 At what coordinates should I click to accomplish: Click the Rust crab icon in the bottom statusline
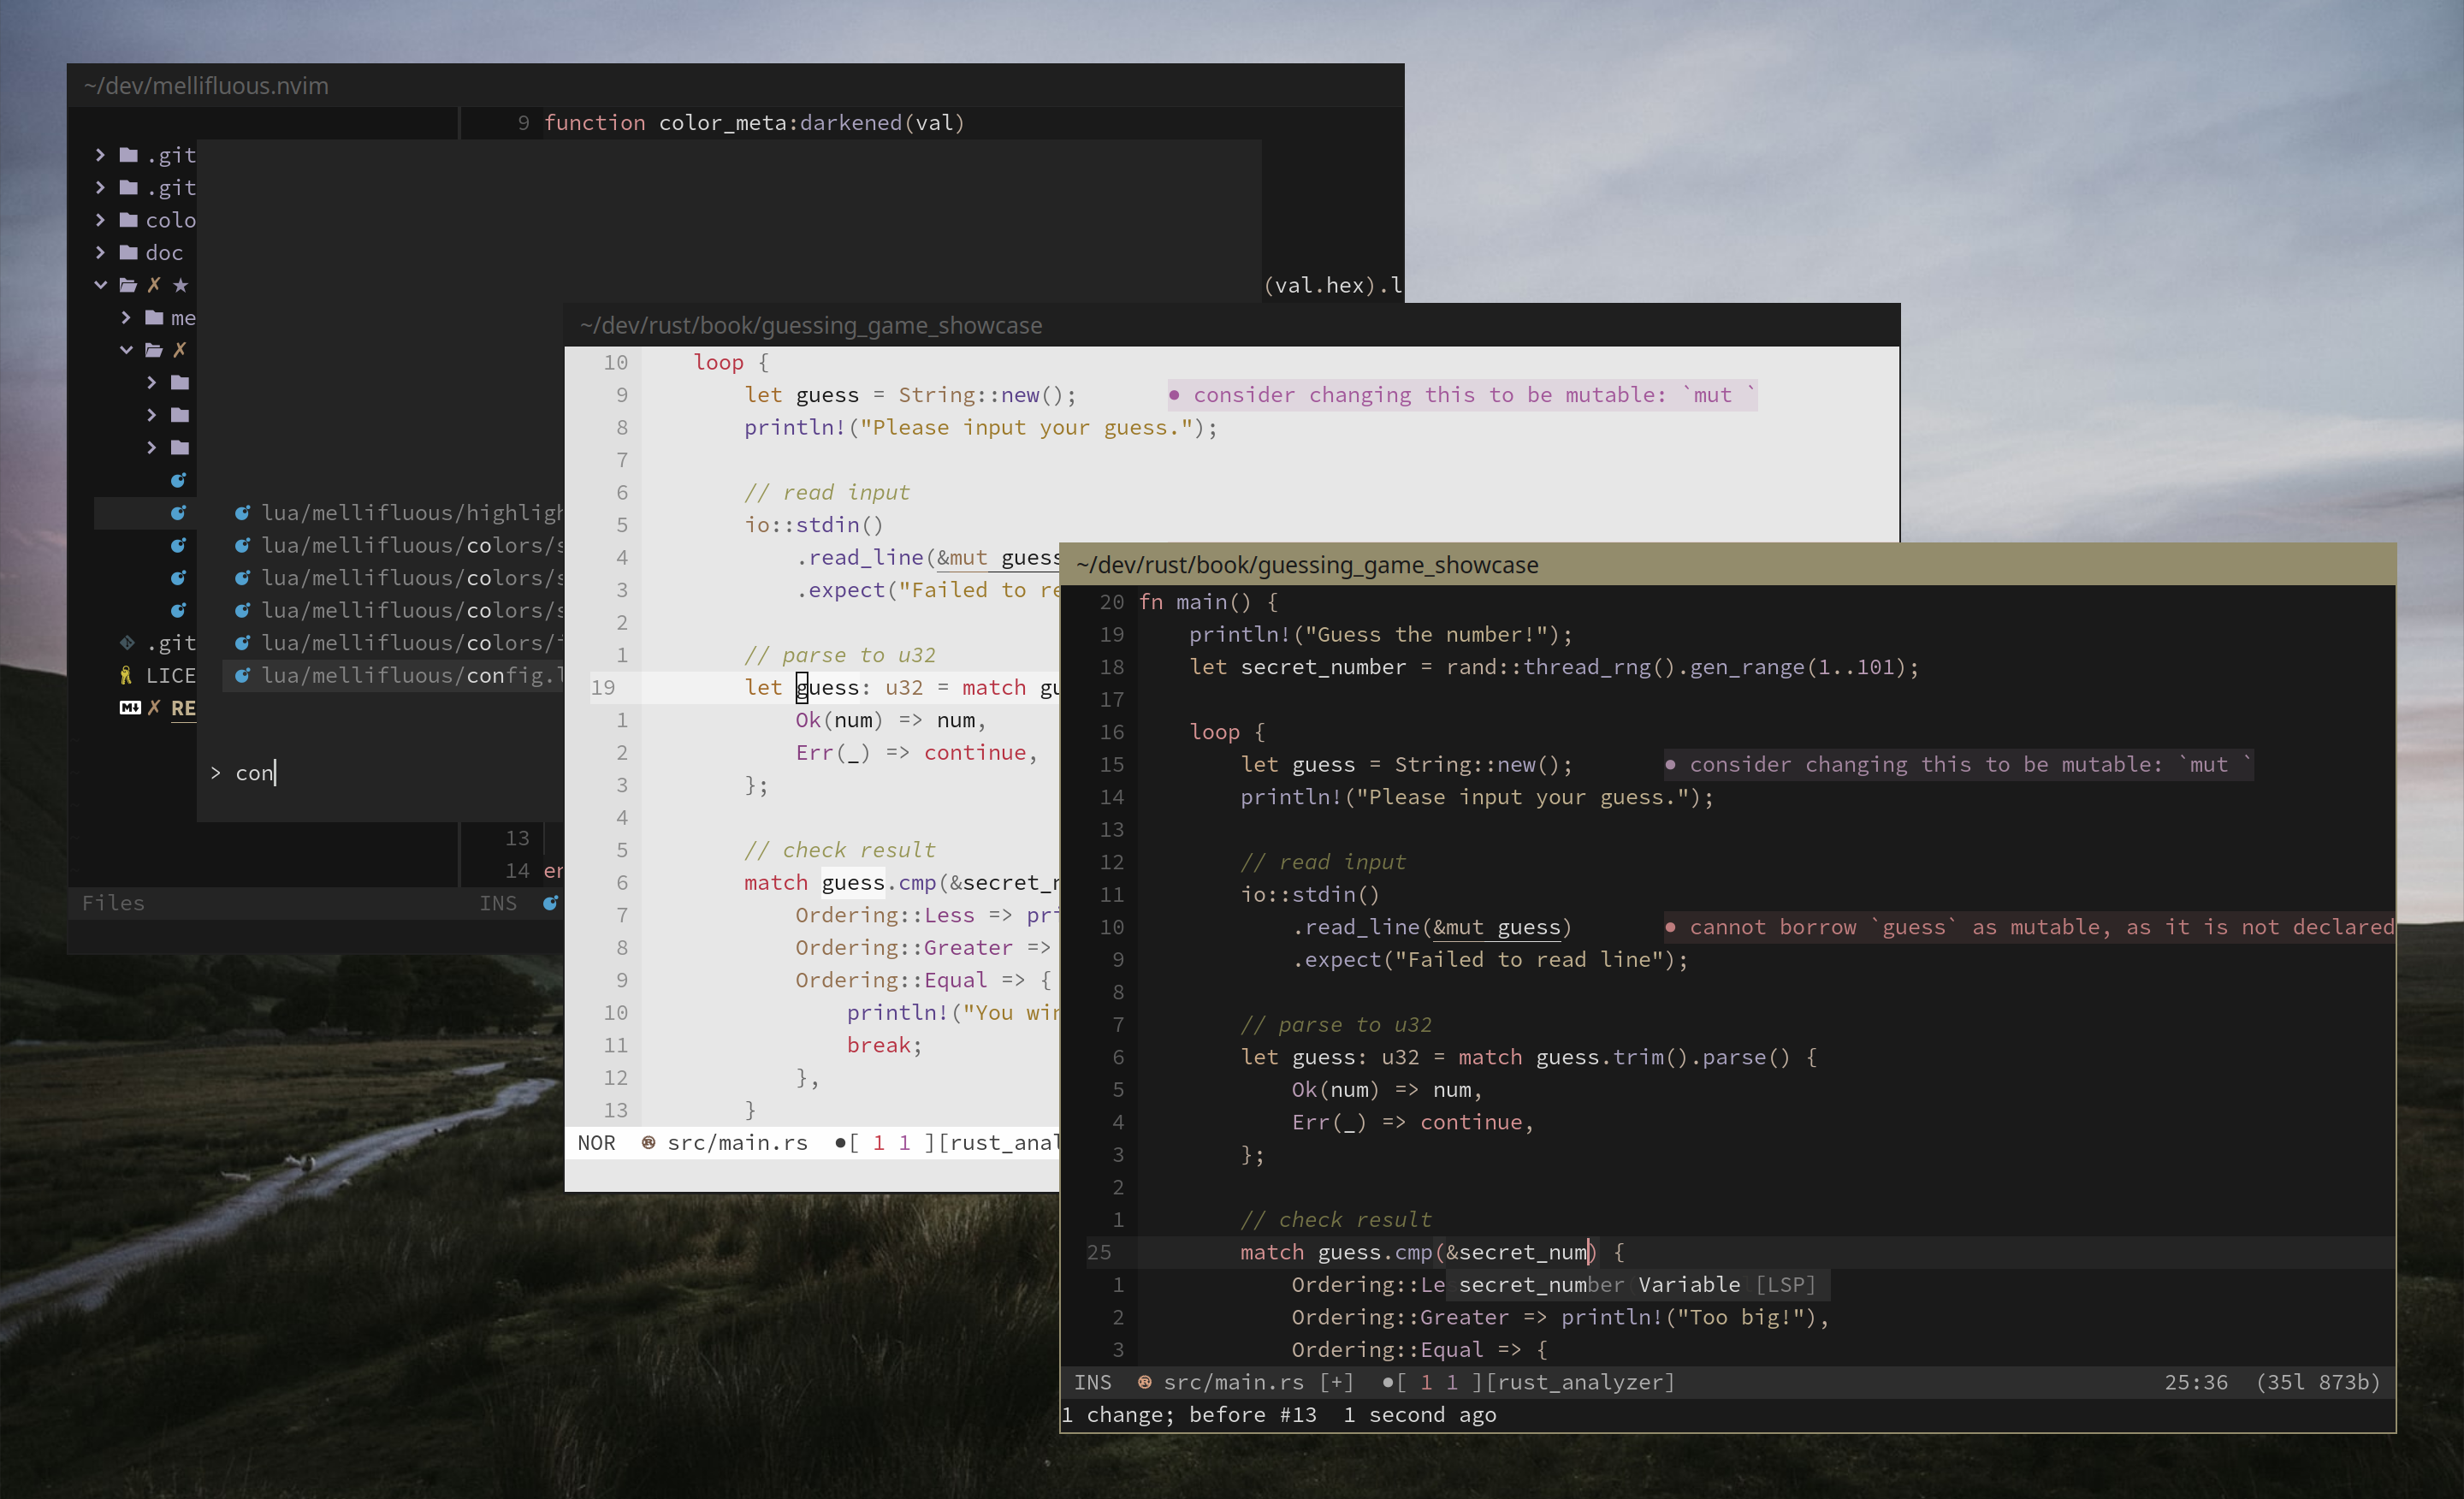(1143, 1383)
